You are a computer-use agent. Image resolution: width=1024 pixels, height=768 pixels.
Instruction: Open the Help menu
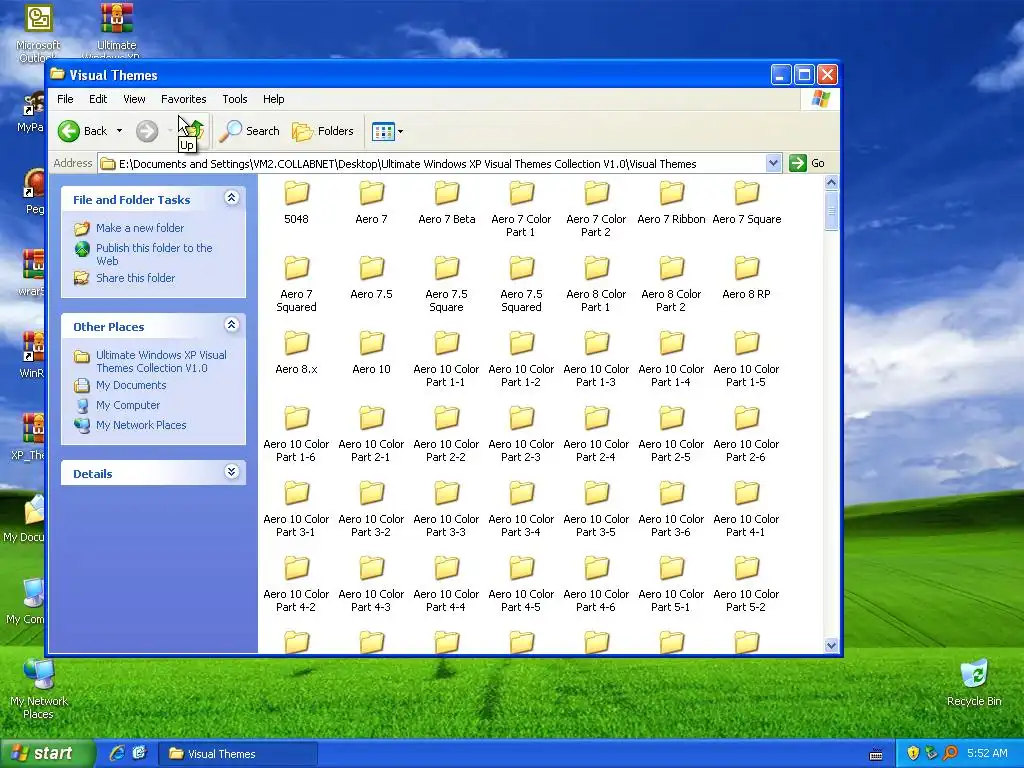pyautogui.click(x=274, y=99)
